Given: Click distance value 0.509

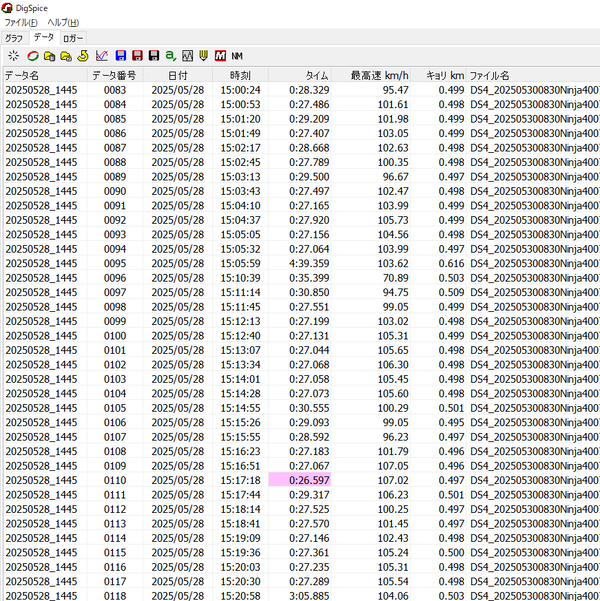Looking at the screenshot, I should [x=451, y=292].
